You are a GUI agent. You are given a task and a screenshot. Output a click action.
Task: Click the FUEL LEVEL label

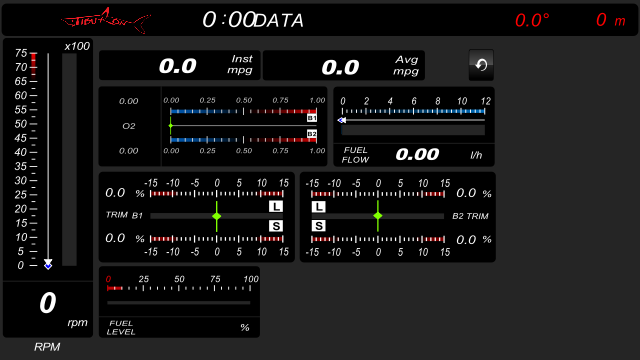pos(121,327)
